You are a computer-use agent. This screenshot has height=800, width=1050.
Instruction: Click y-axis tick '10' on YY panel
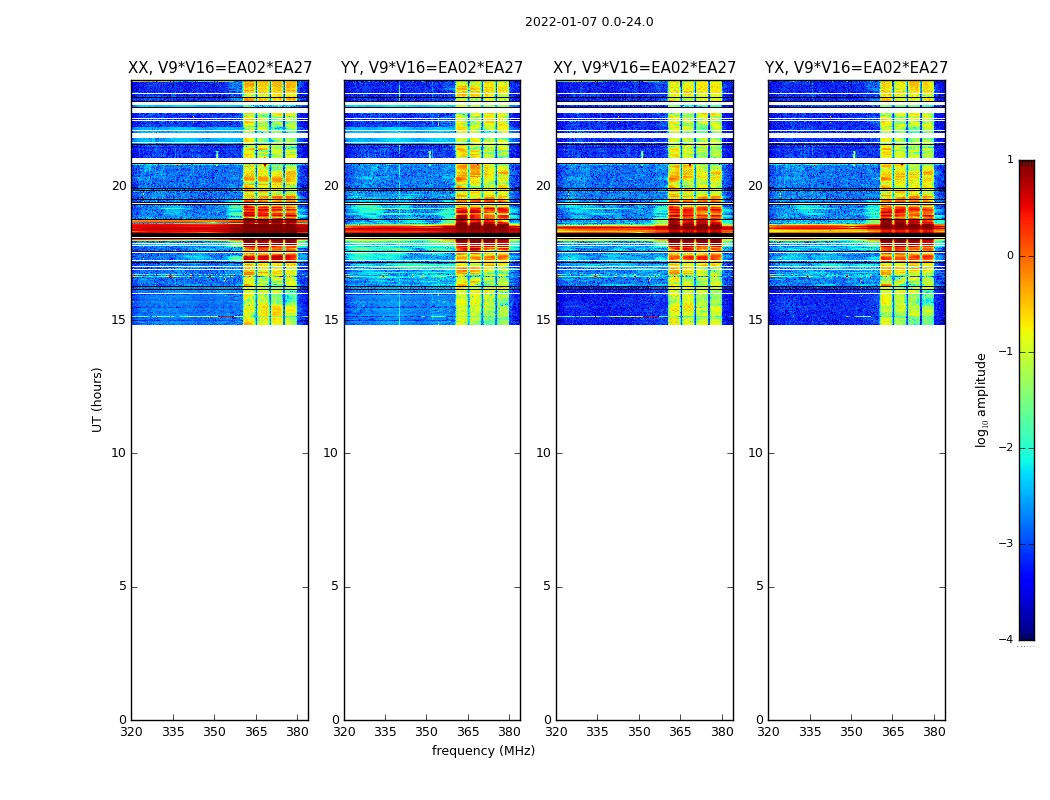click(x=331, y=453)
